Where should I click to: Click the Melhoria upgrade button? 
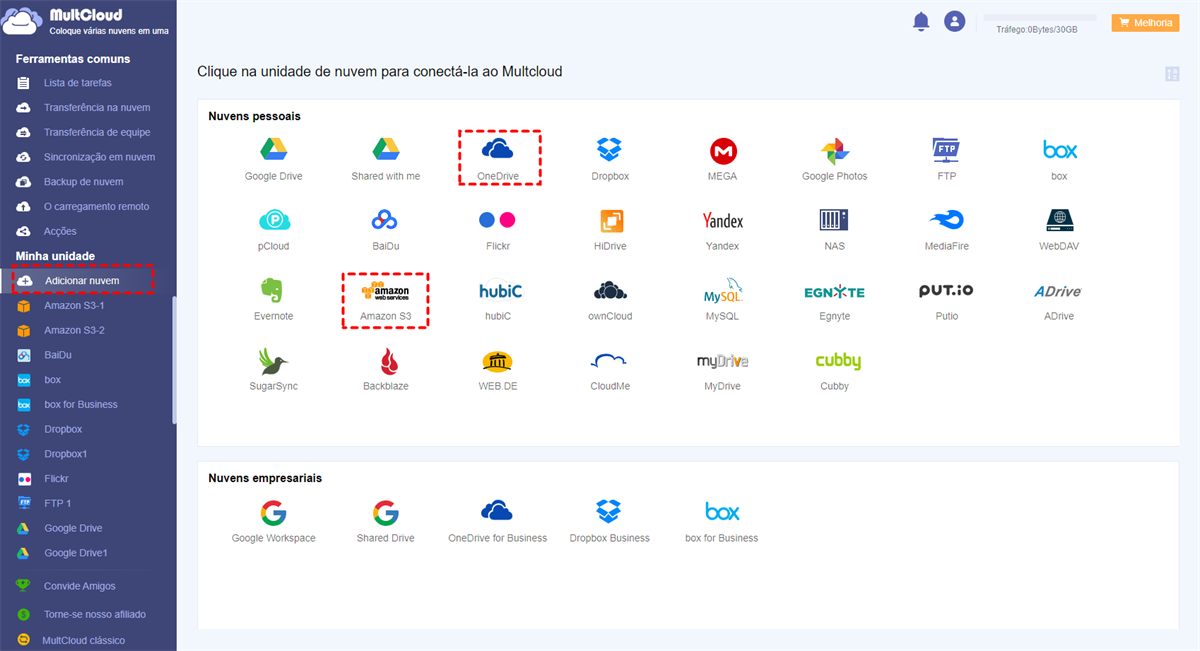pos(1145,22)
